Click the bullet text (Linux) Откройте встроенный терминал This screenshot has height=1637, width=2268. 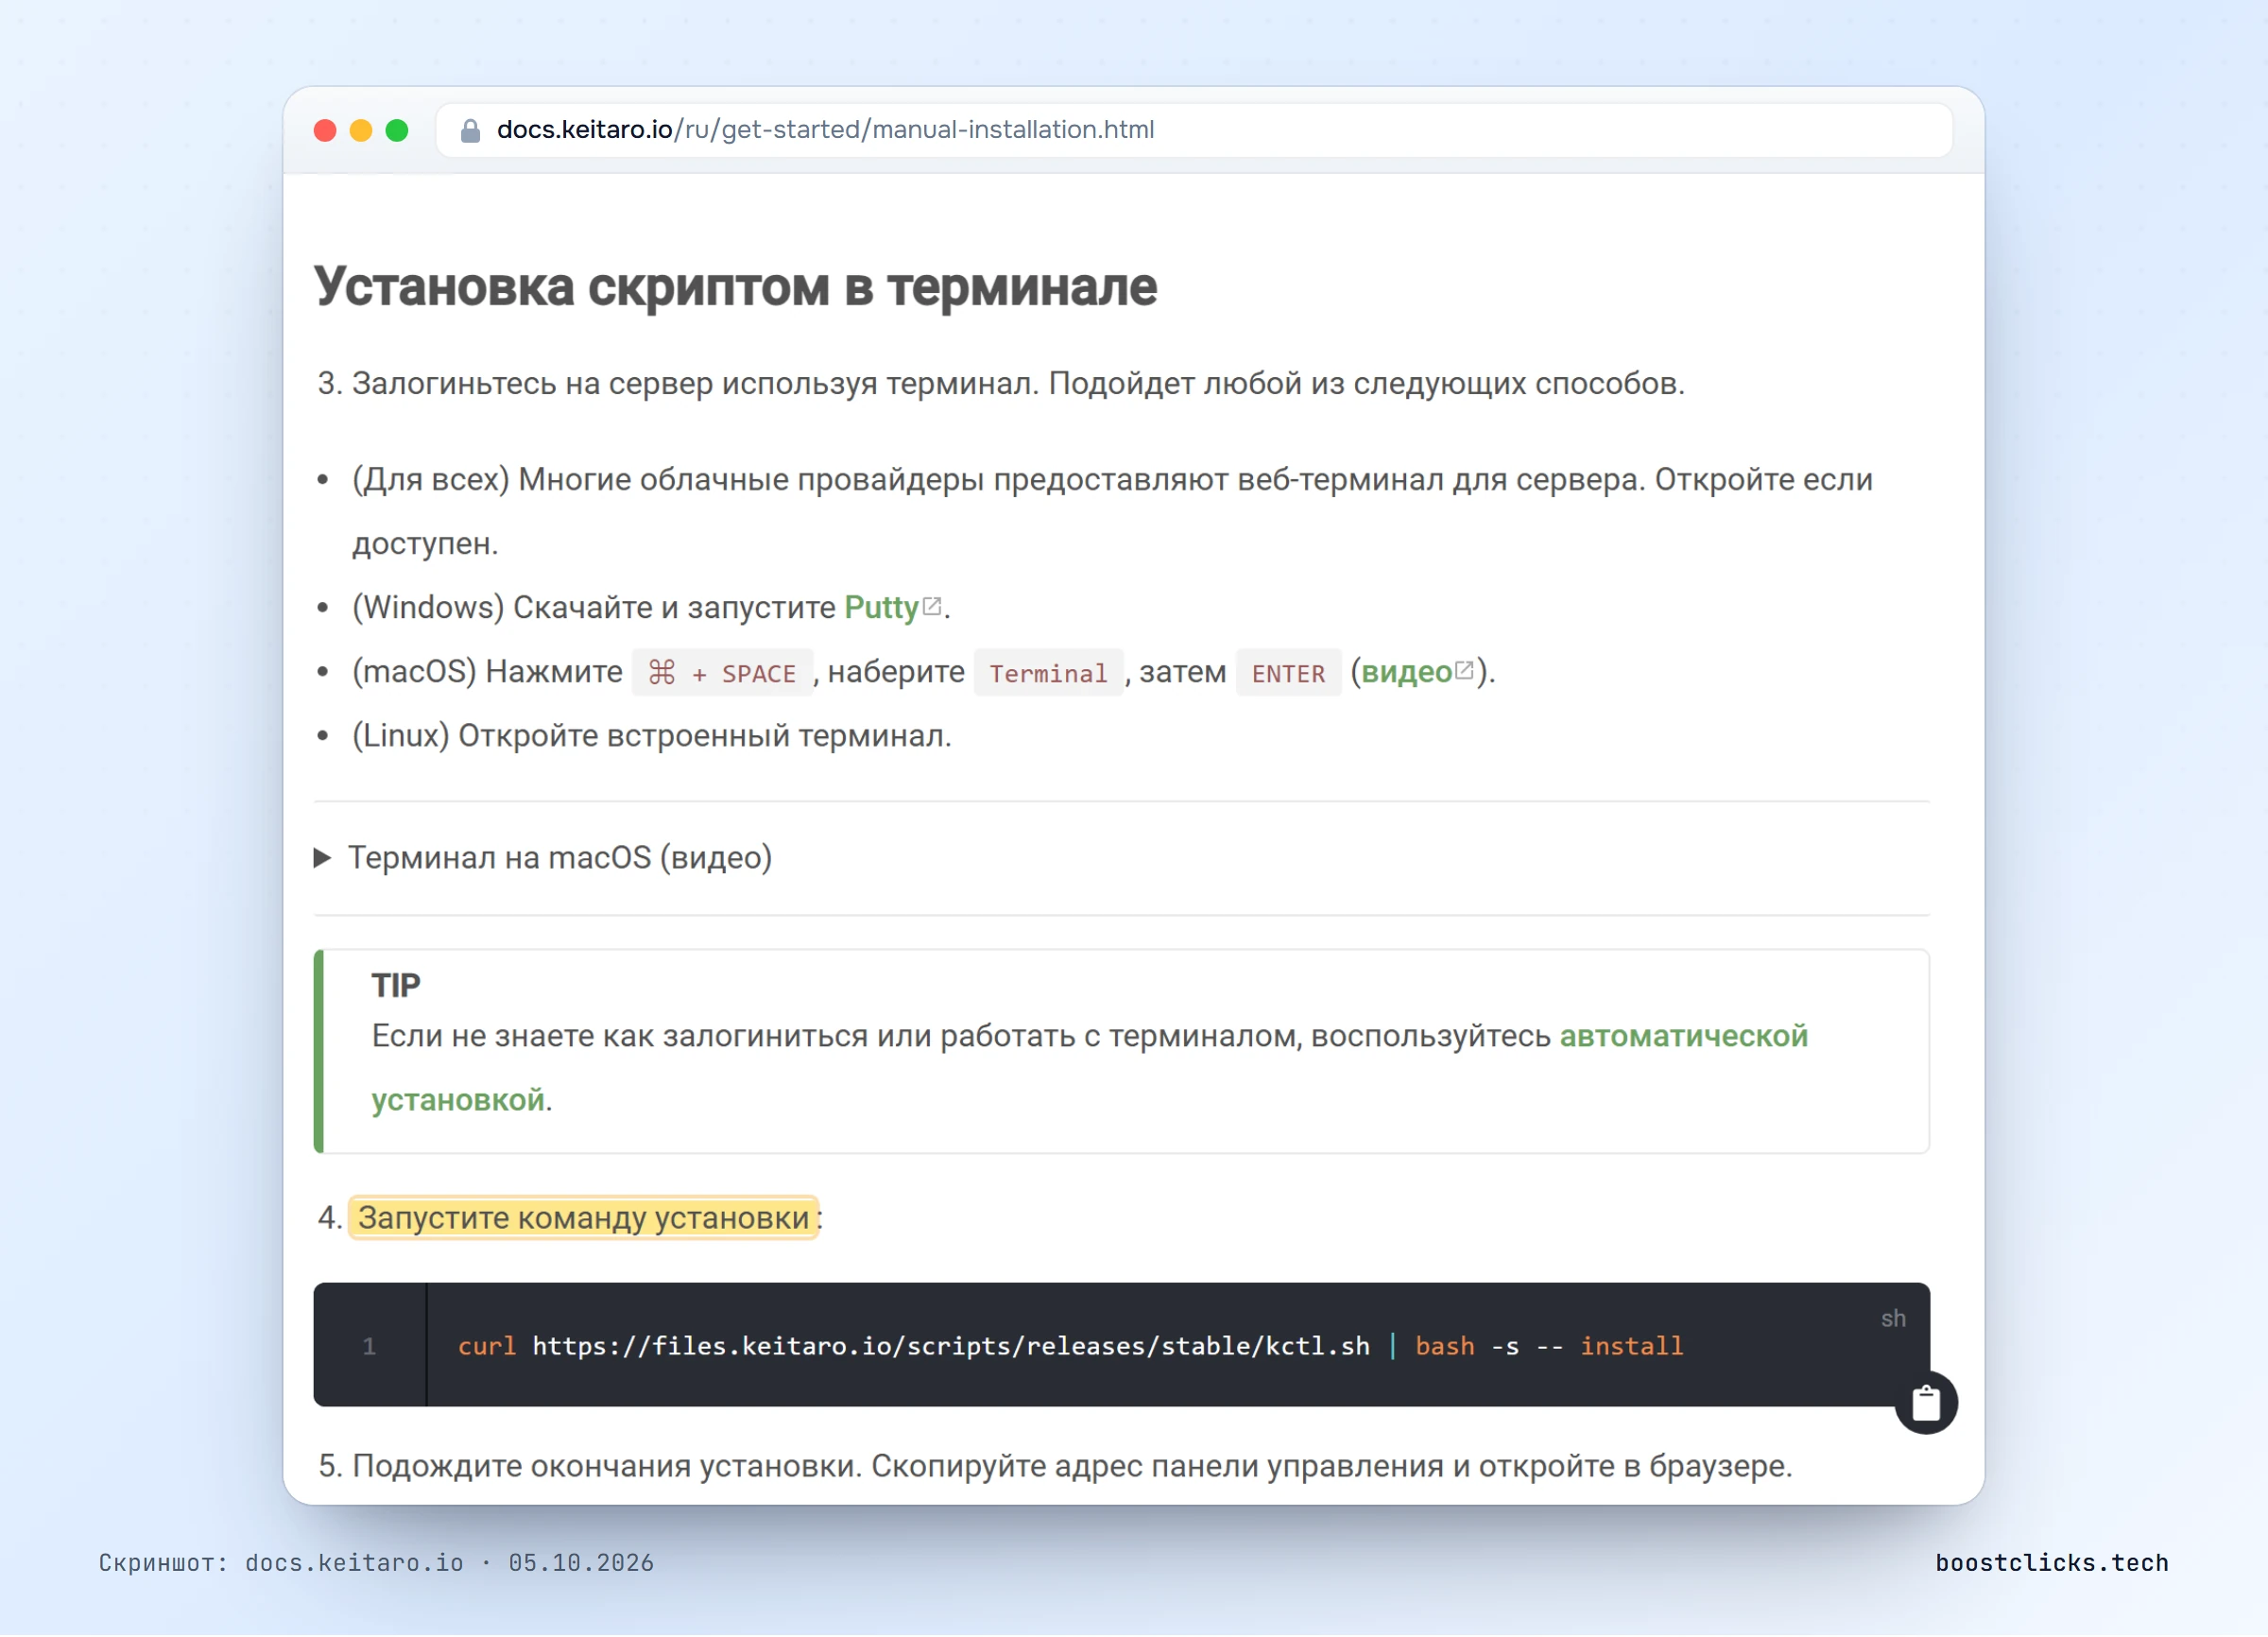[x=652, y=736]
